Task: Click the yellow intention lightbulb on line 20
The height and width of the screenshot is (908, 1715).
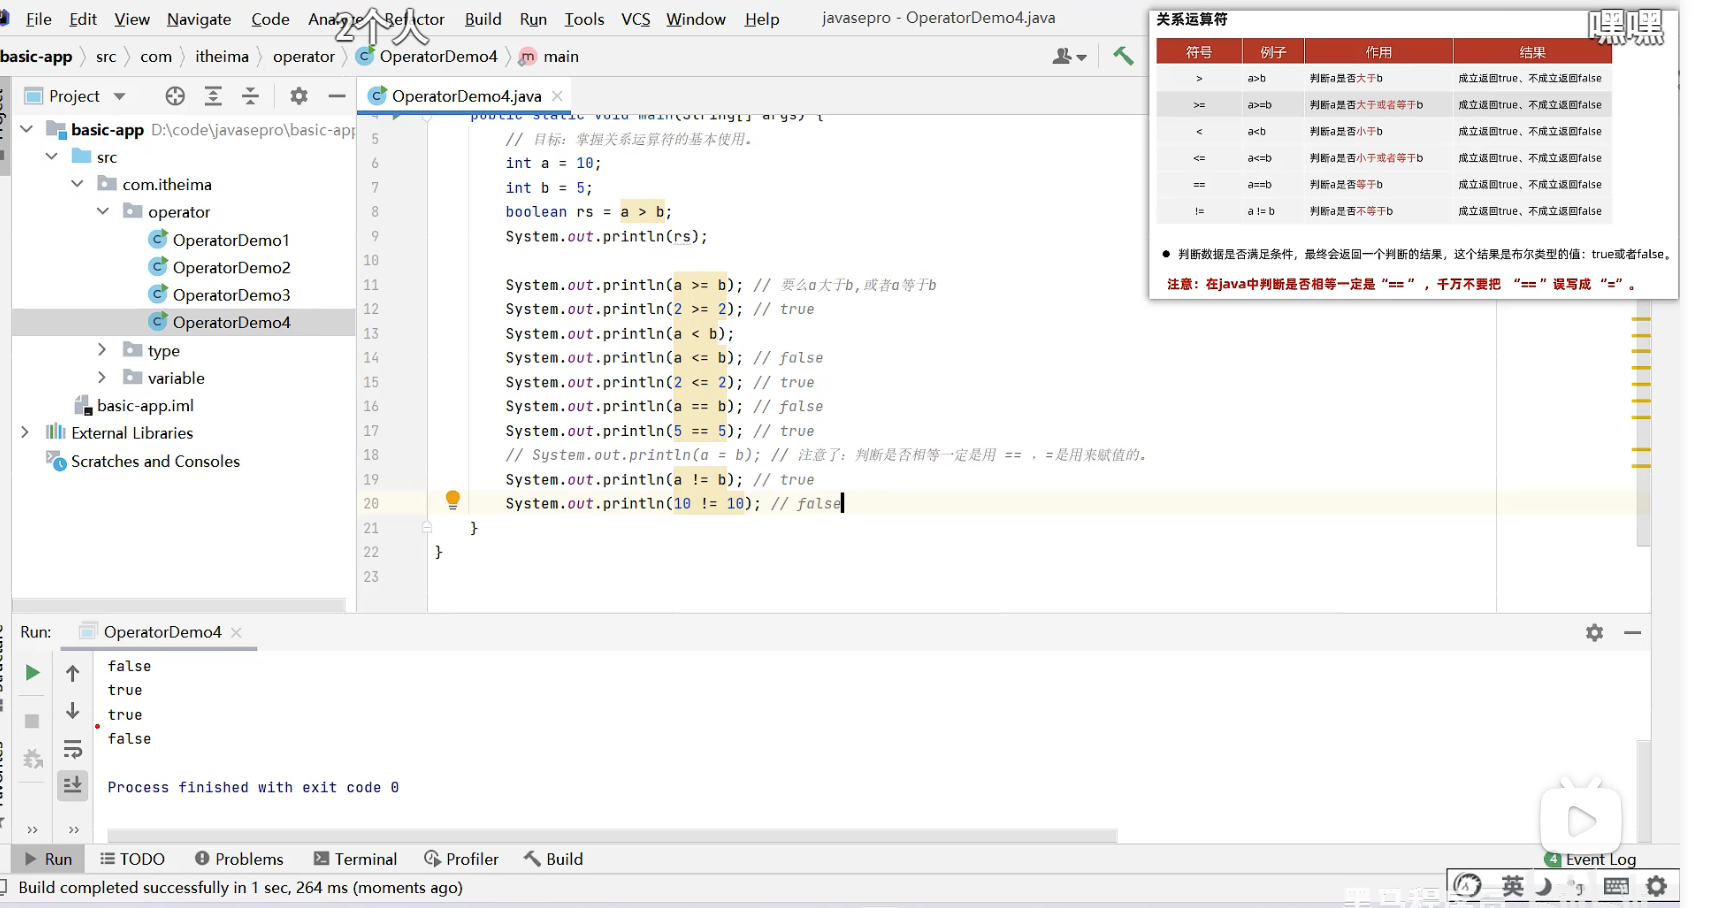Action: (x=452, y=499)
